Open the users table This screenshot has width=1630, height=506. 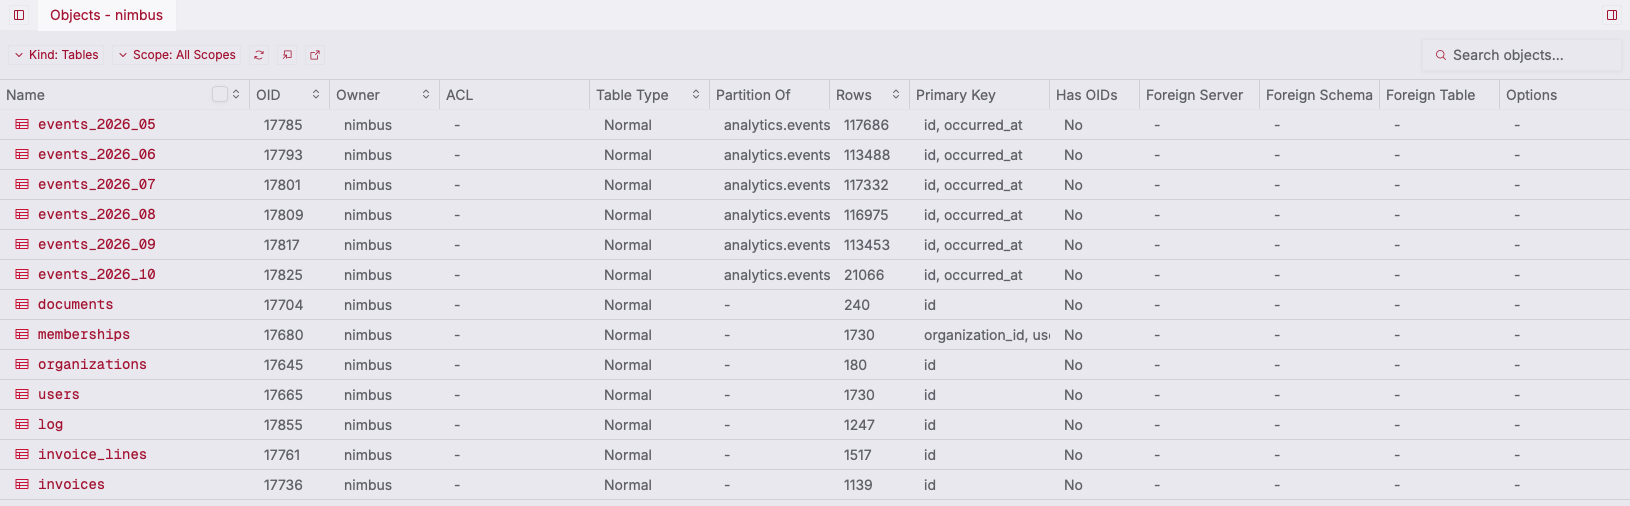tap(59, 395)
